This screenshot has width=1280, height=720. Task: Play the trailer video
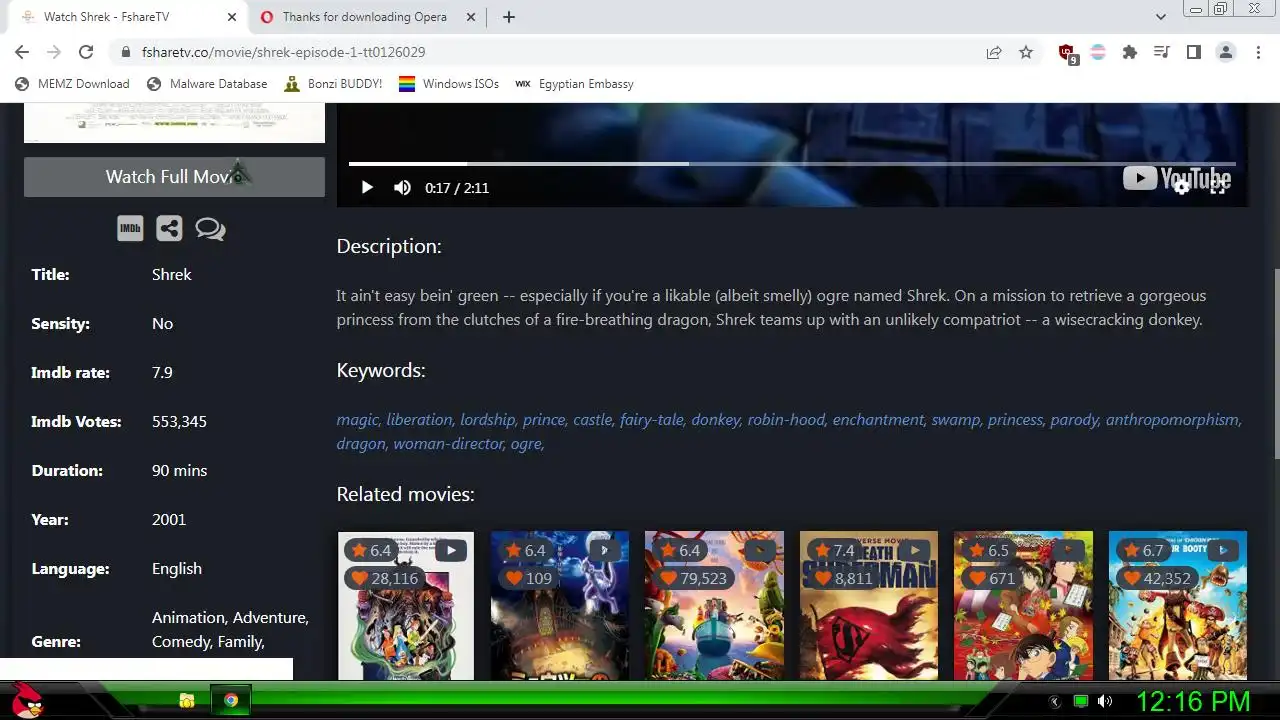tap(367, 187)
